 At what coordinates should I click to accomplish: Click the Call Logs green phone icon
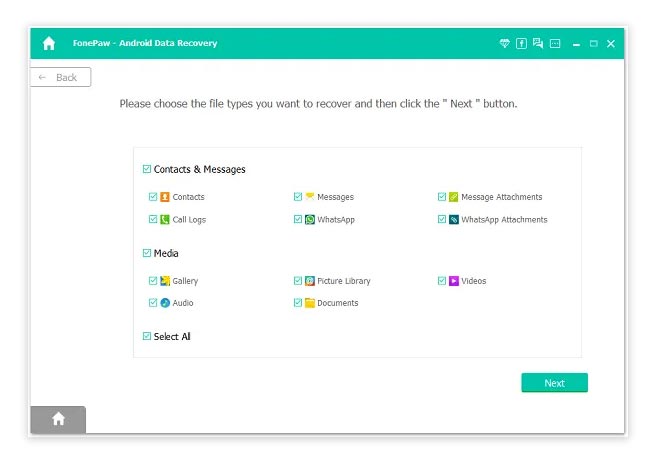pos(165,219)
